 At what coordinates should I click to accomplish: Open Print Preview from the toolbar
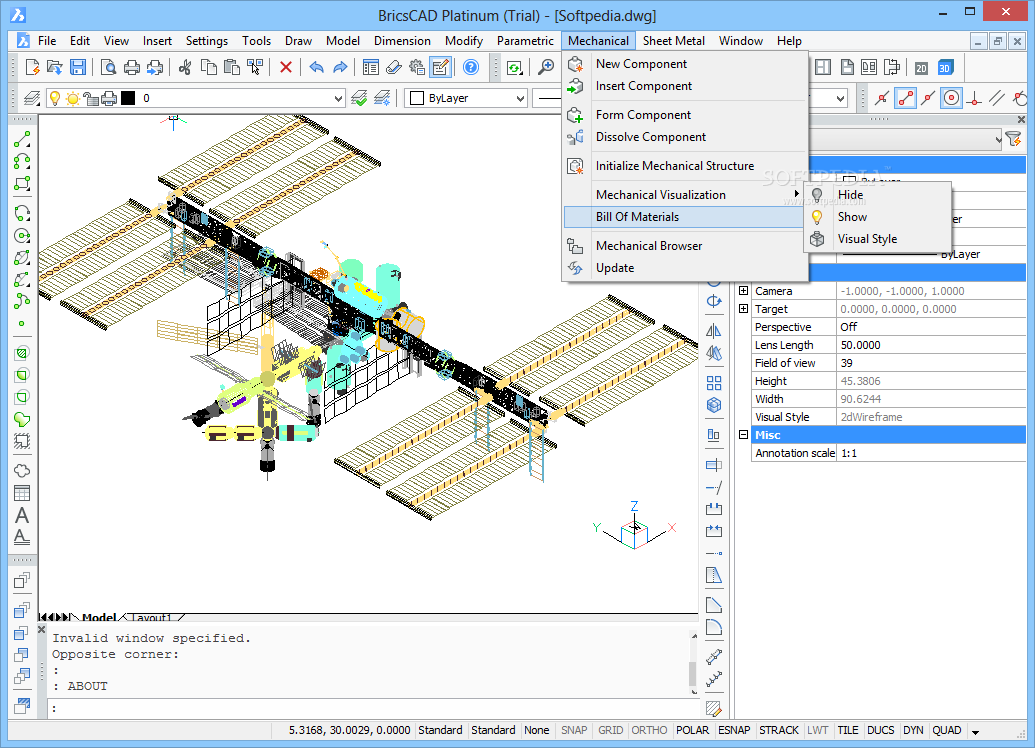[108, 67]
